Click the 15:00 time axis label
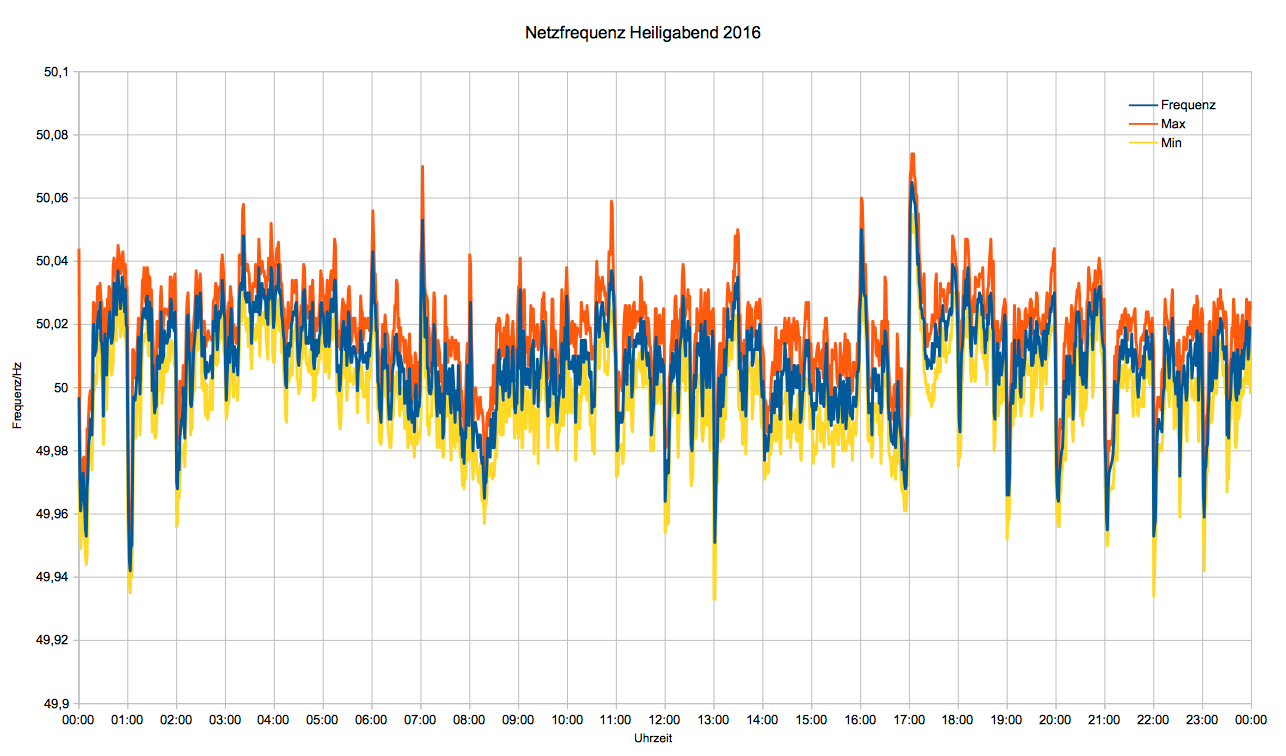1286x756 pixels. (x=811, y=719)
